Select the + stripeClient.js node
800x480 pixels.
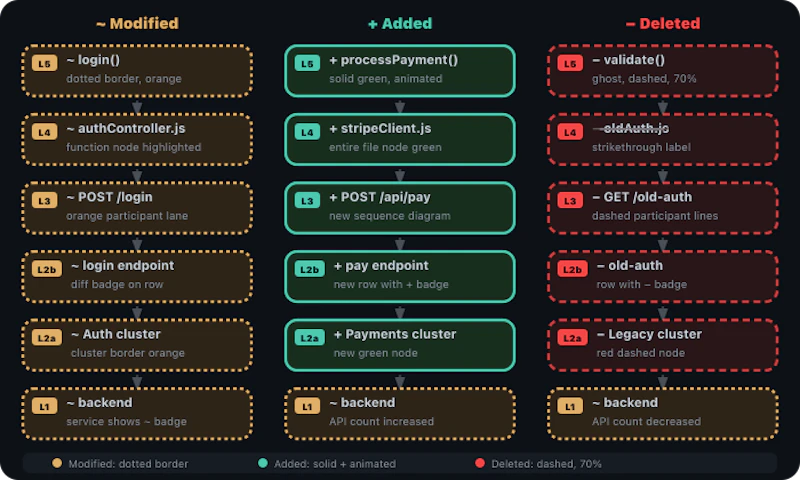[x=400, y=139]
